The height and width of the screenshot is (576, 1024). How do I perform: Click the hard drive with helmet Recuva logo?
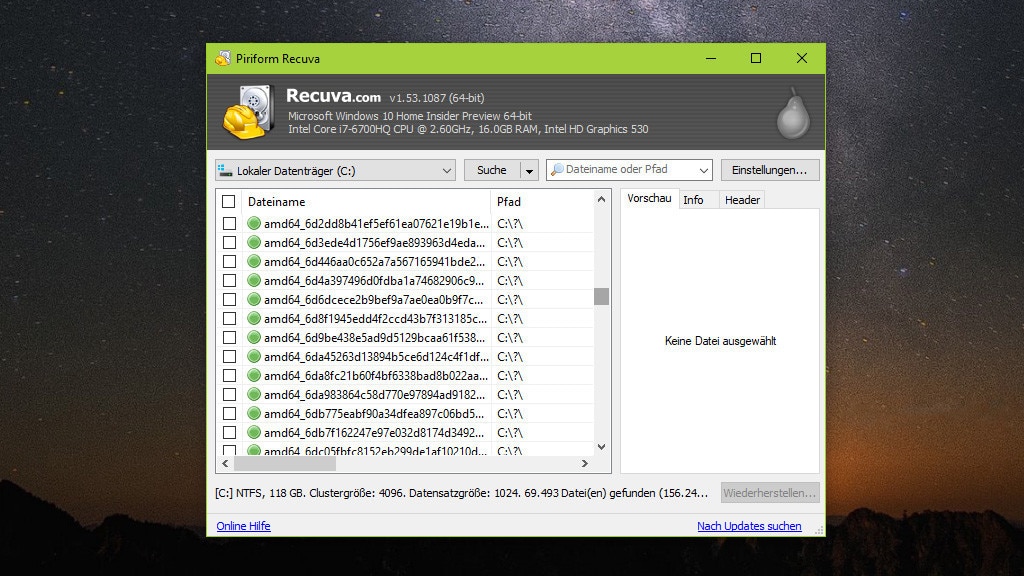[x=248, y=112]
